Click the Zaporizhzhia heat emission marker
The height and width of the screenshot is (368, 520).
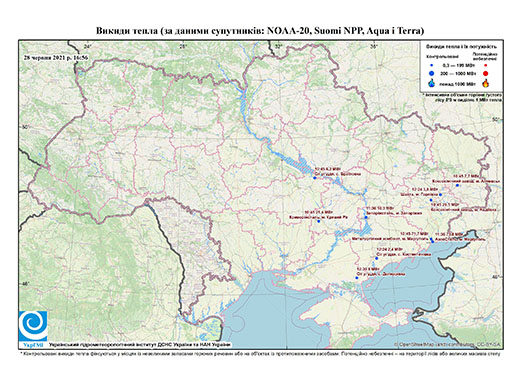366,217
